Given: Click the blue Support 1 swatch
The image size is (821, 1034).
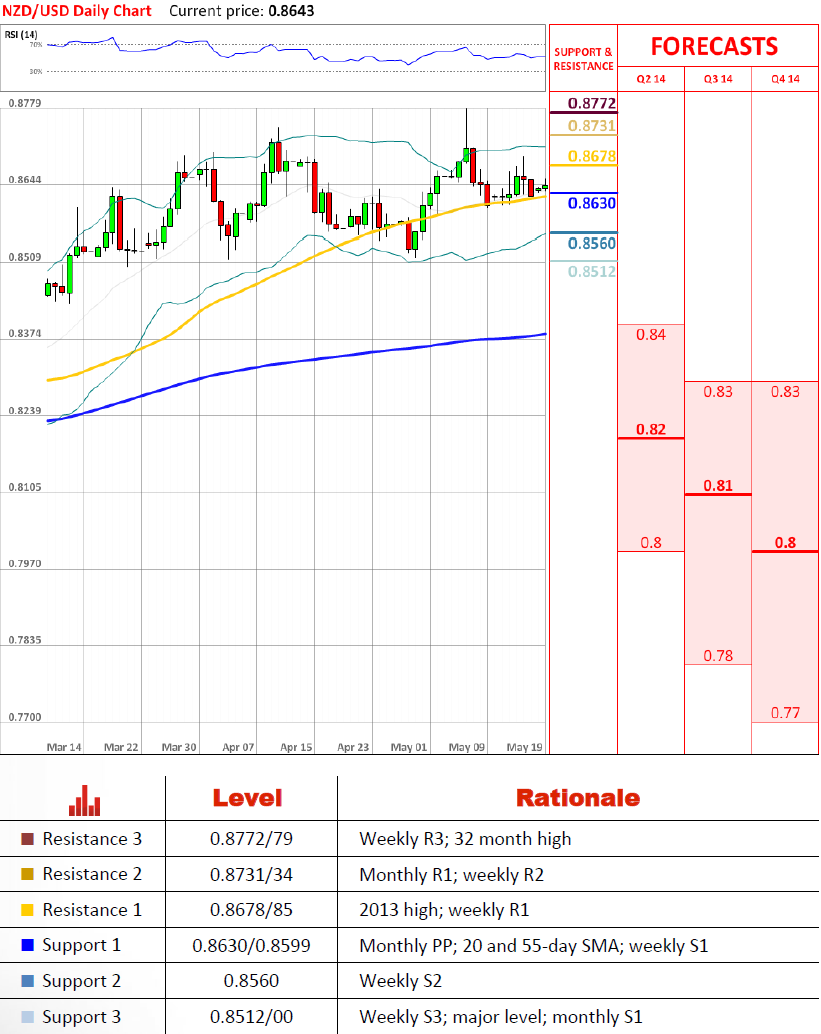Looking at the screenshot, I should tap(27, 945).
